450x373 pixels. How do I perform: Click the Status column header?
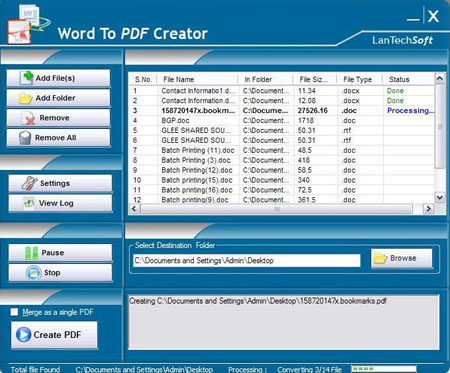pyautogui.click(x=409, y=80)
